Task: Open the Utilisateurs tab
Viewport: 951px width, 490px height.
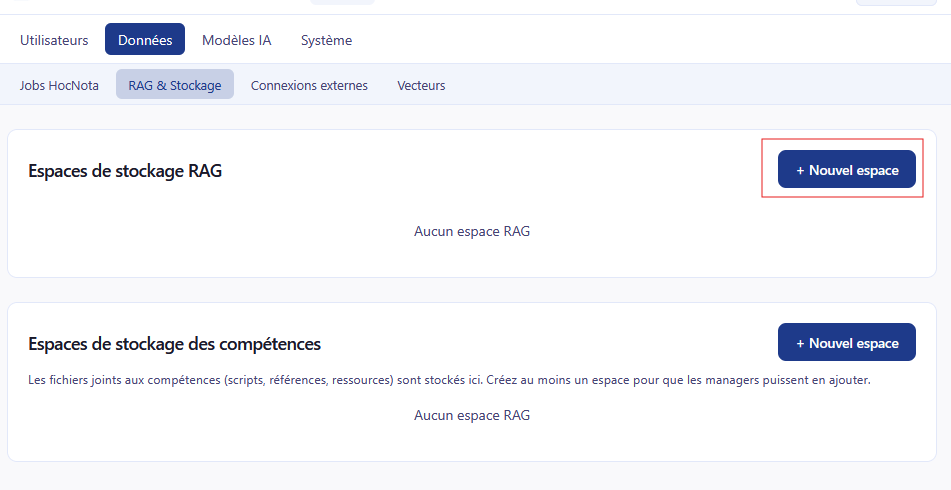Action: click(x=54, y=40)
